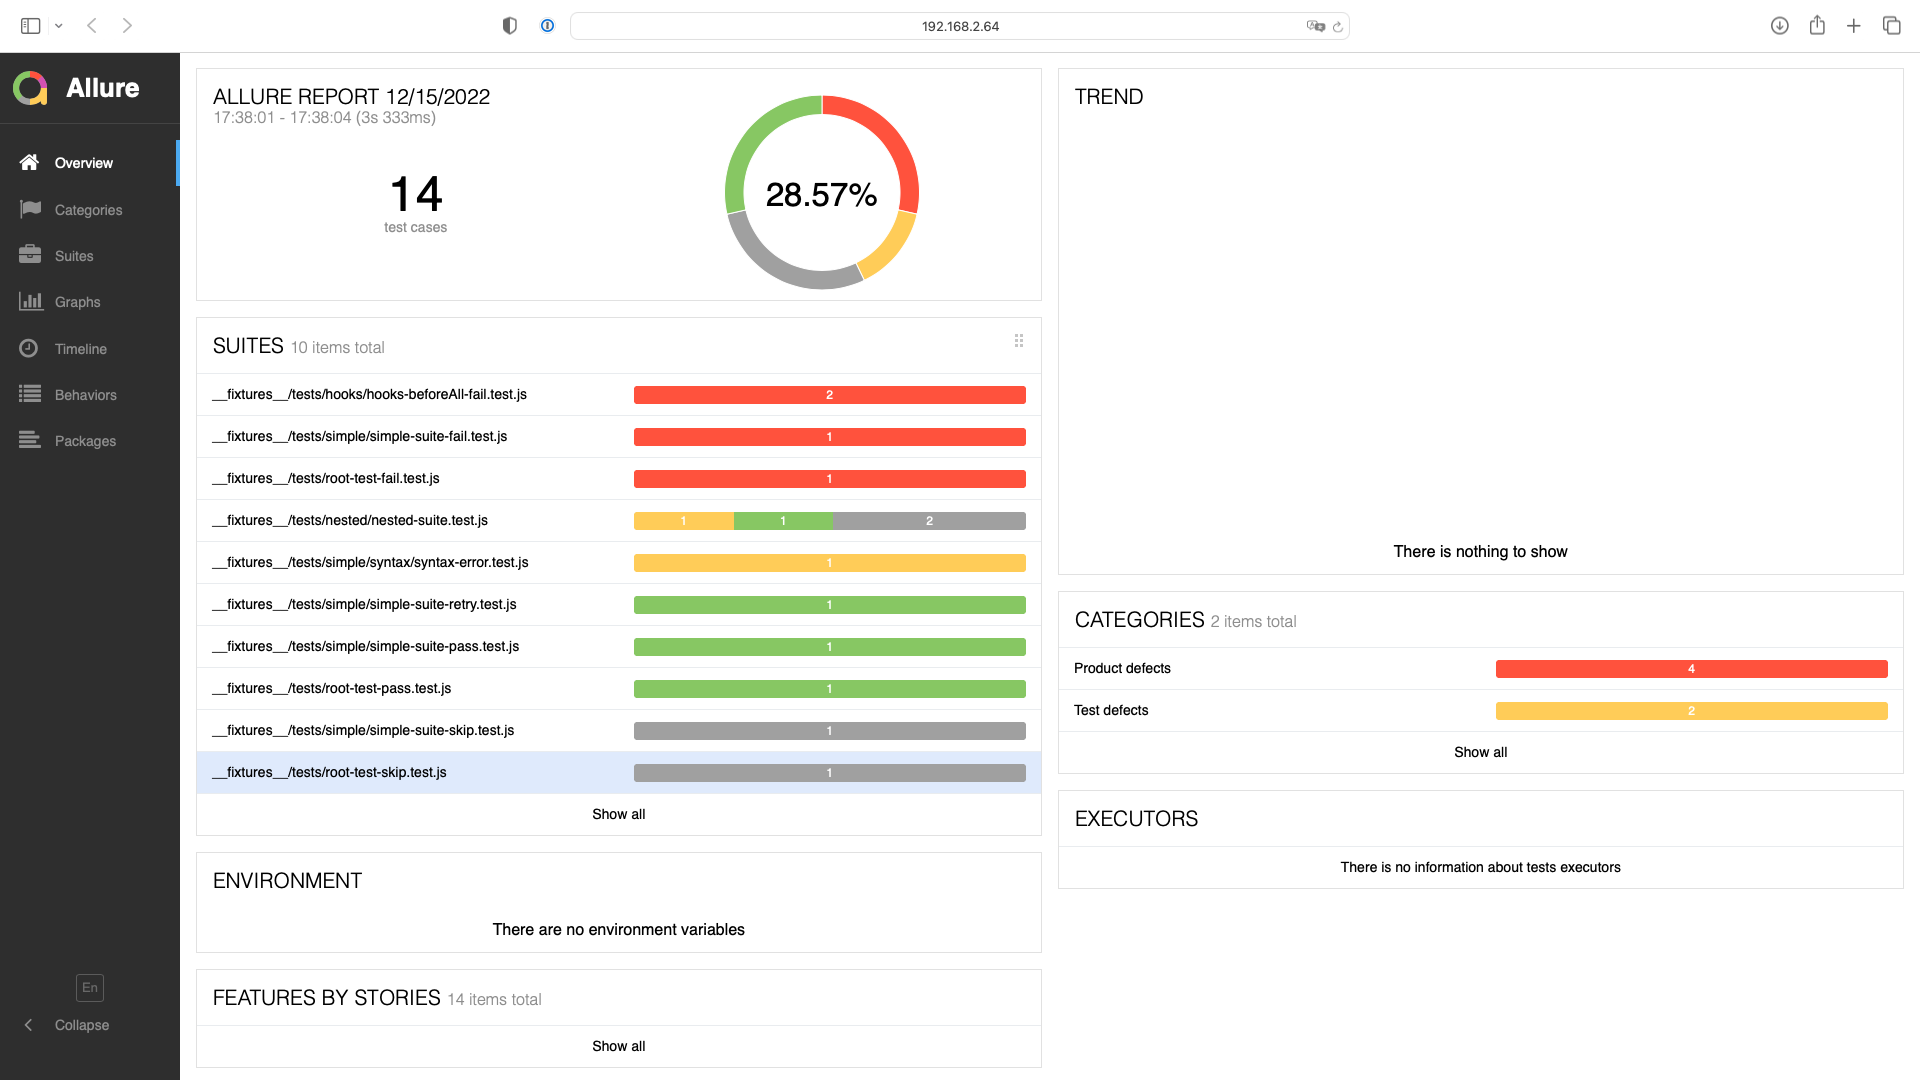Open the En language selector

point(90,987)
